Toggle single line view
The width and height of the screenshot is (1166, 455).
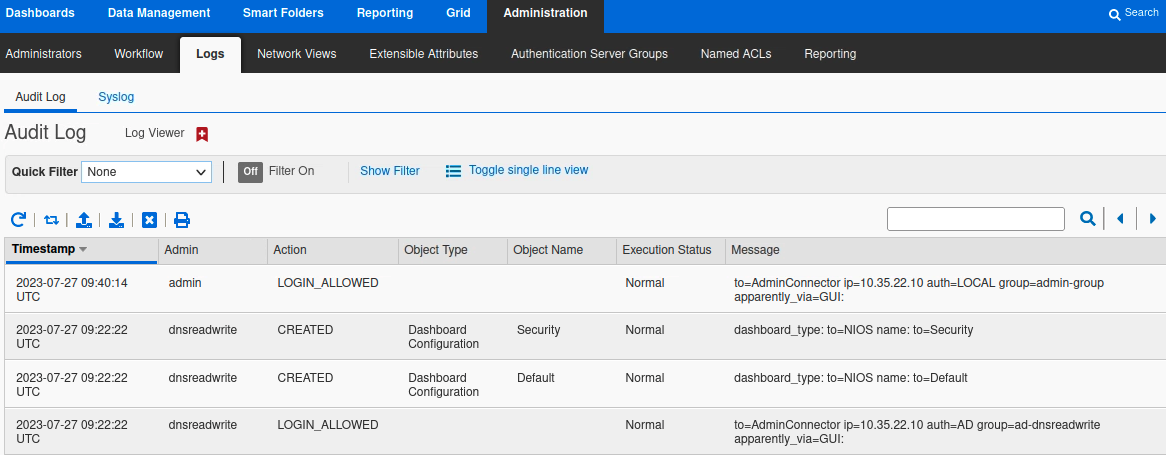(517, 171)
